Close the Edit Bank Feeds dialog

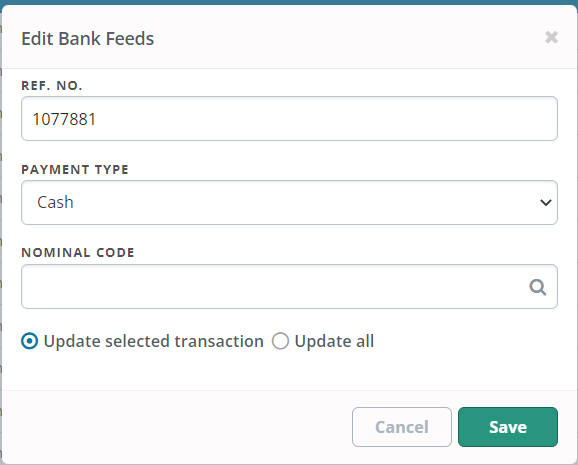551,37
